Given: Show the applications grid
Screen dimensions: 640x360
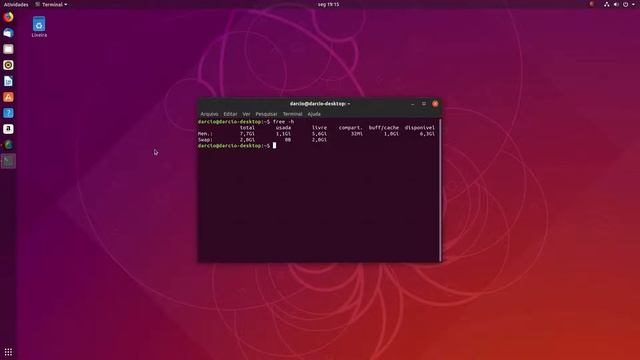Looking at the screenshot, I should pos(8,351).
